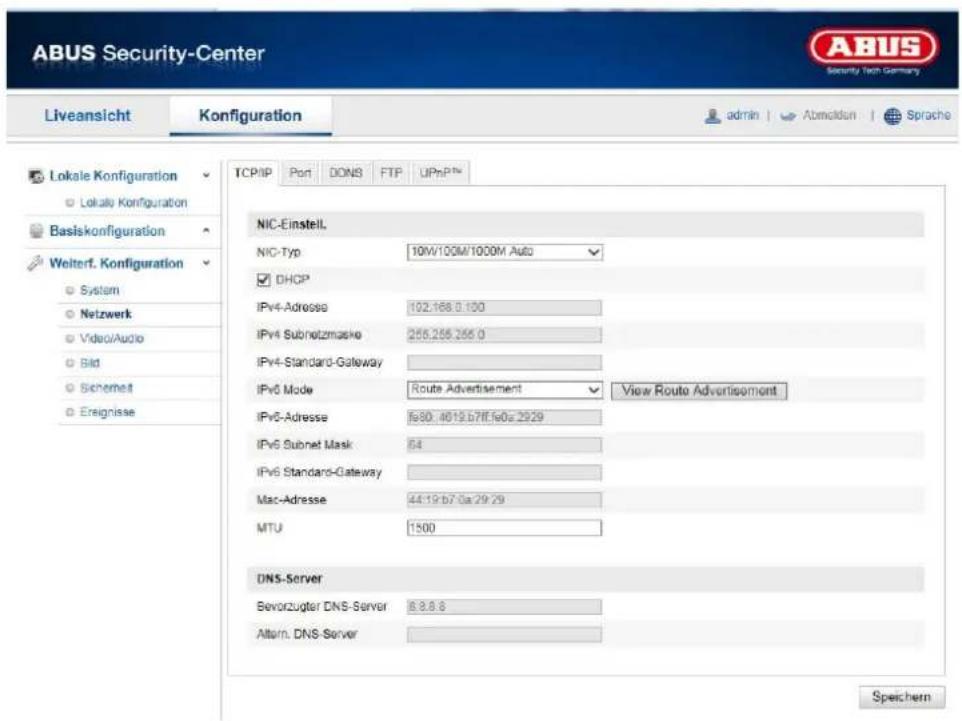
Task: Expand the Basiskonfiguration section chevron
Action: 206,231
